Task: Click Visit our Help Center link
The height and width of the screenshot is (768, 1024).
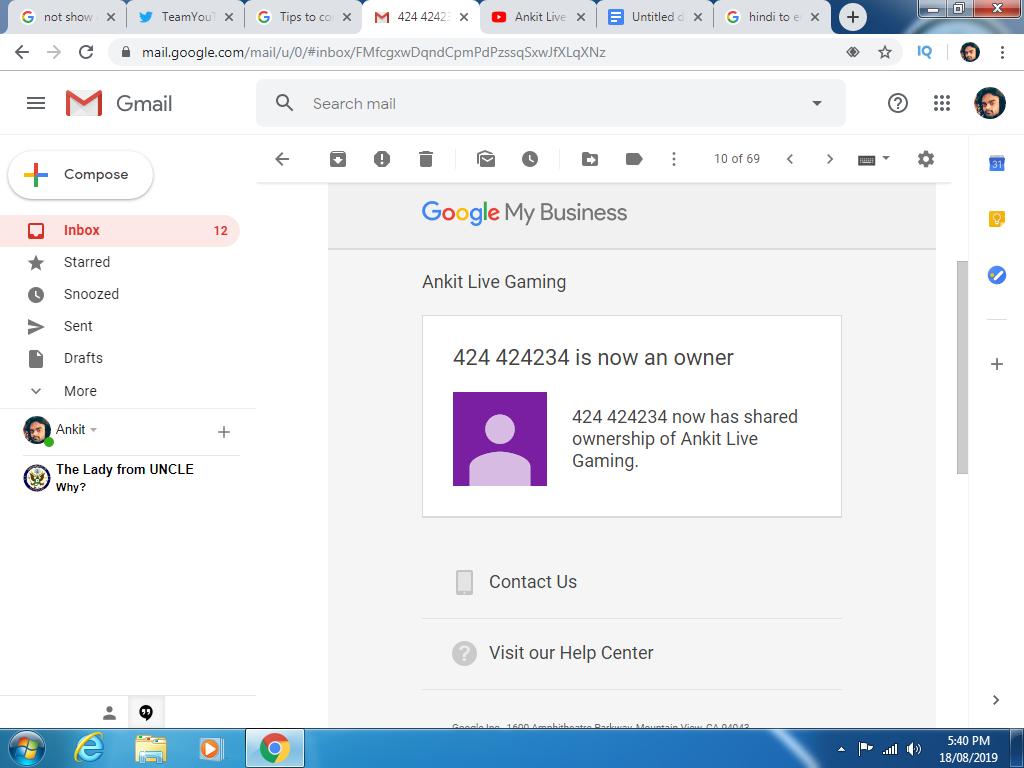Action: (571, 653)
